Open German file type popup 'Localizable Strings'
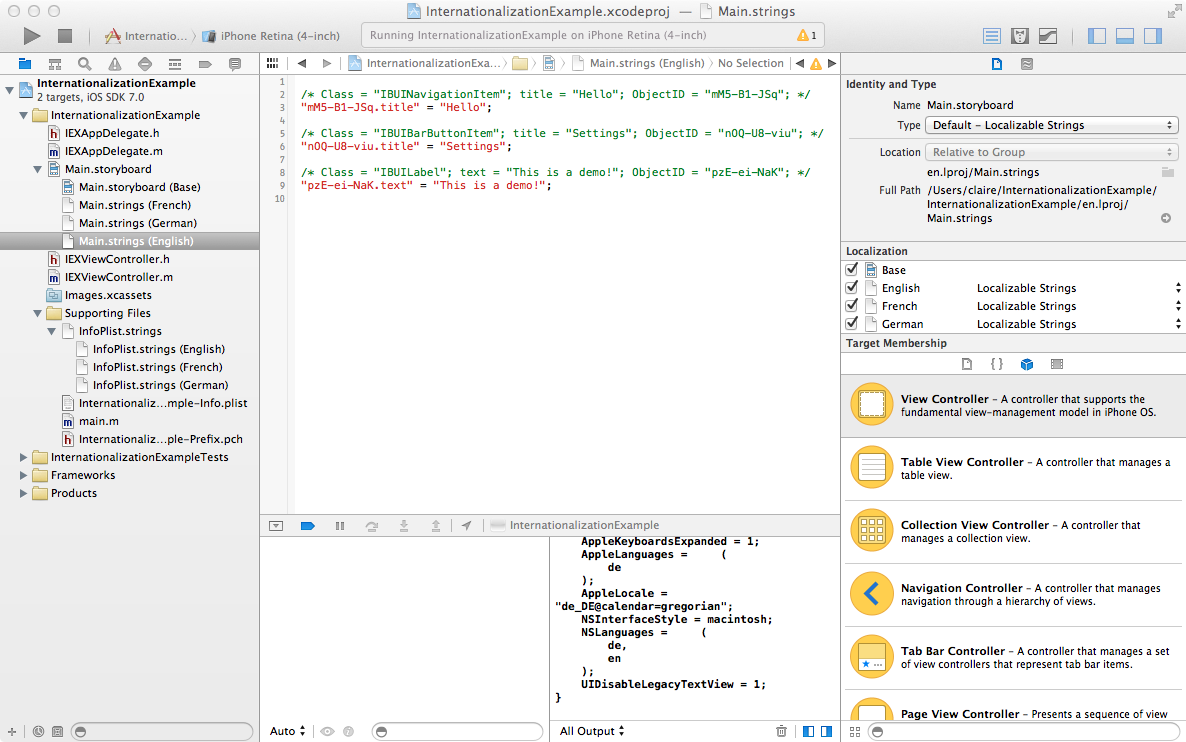Screen dimensions: 1186x742 1079,324
